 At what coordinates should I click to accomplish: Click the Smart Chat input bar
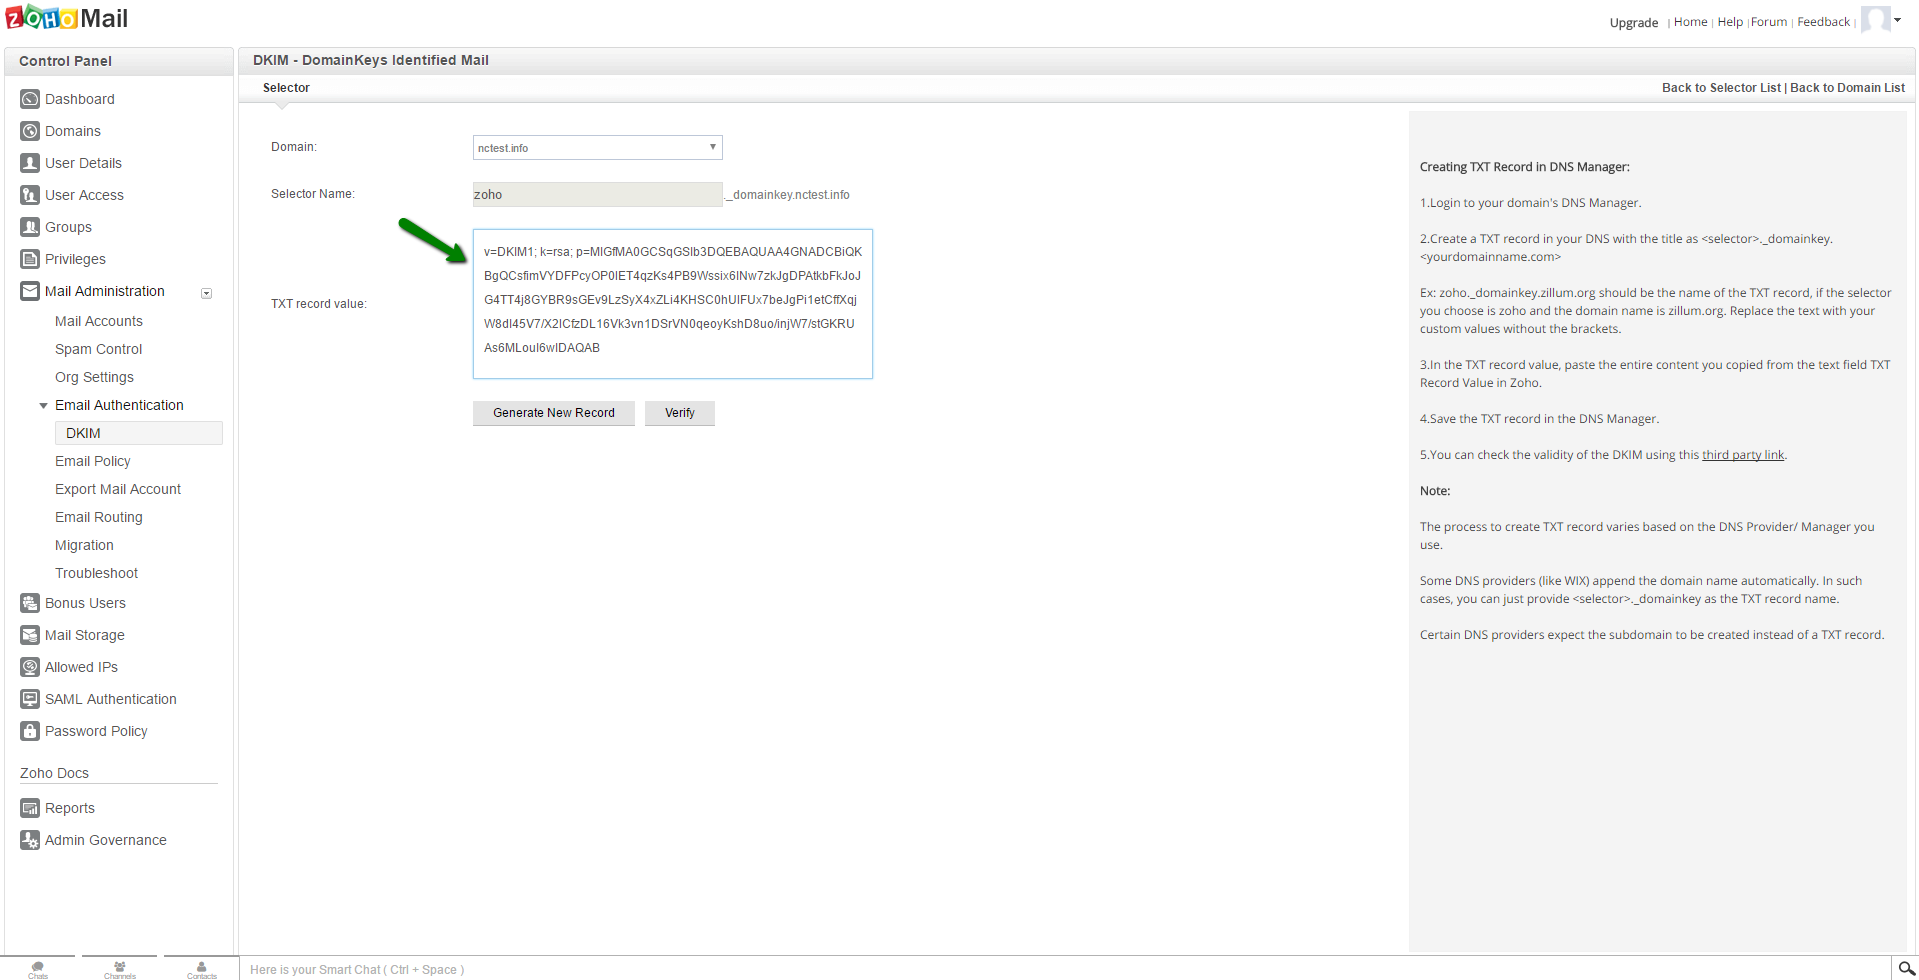1065,969
